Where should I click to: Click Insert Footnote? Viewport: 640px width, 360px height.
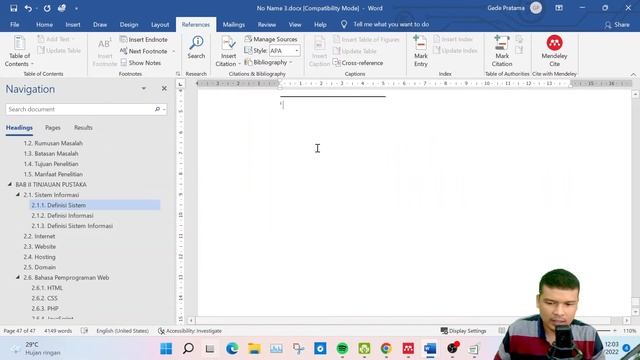click(x=104, y=51)
